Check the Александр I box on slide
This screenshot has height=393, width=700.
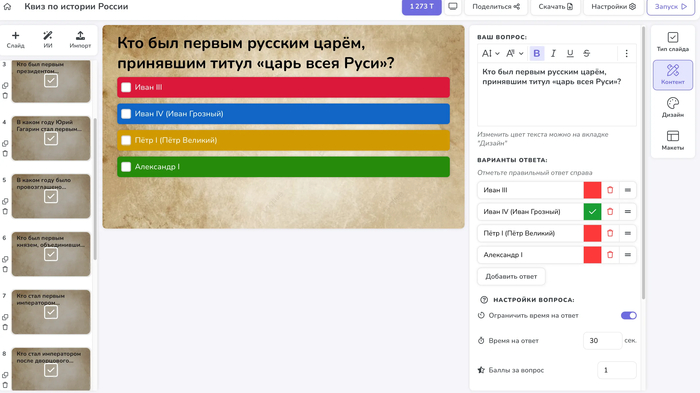coord(126,167)
